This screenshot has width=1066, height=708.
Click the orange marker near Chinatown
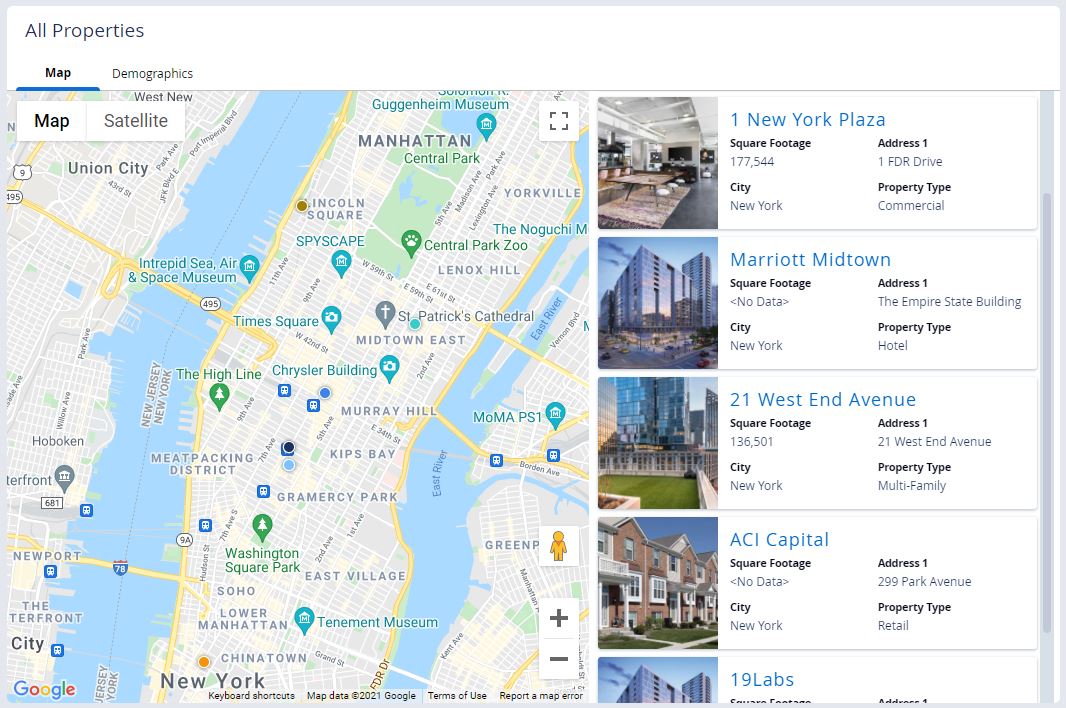coord(204,661)
